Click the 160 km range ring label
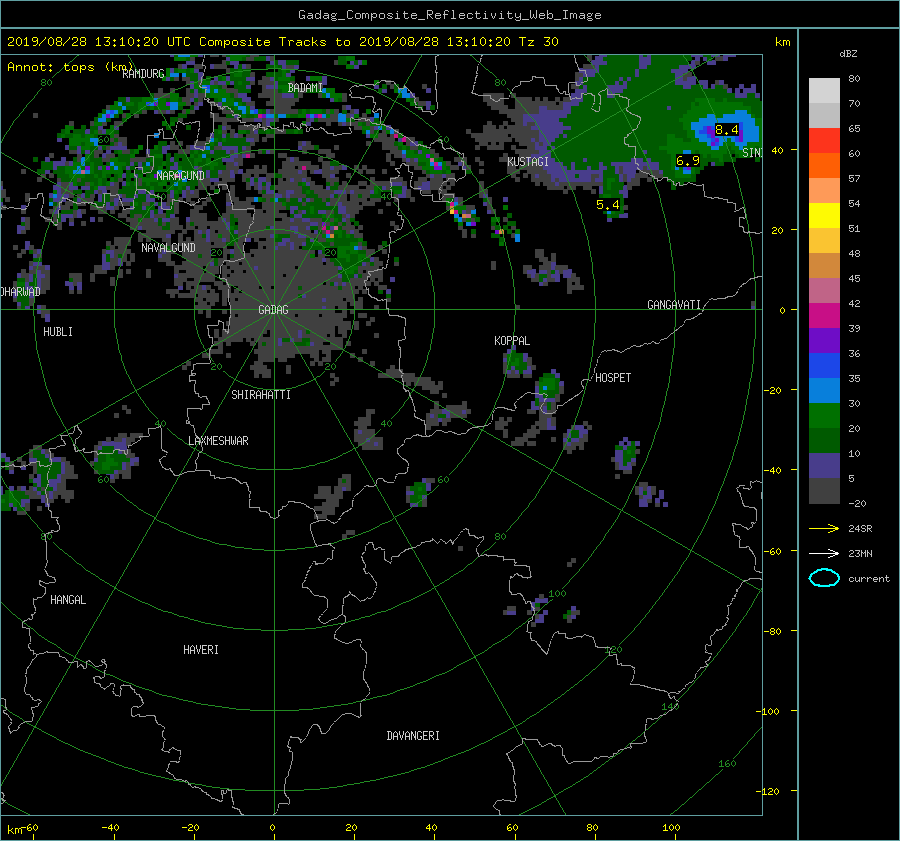Image resolution: width=900 pixels, height=841 pixels. tap(727, 764)
